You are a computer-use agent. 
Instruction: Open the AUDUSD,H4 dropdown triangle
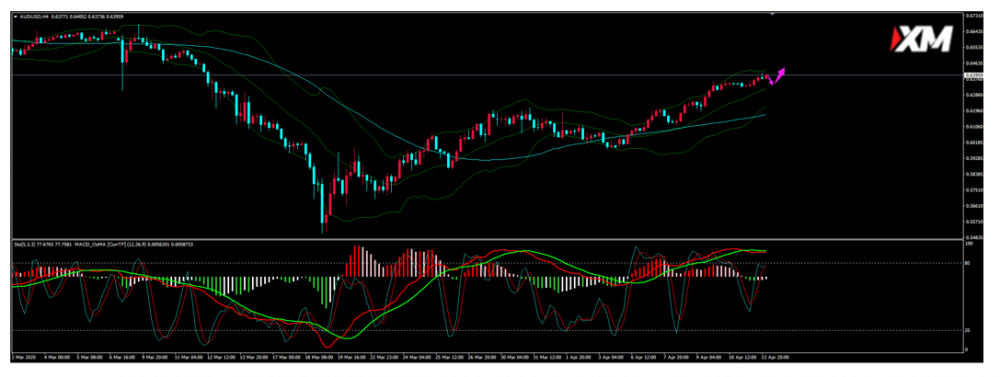[x=15, y=17]
